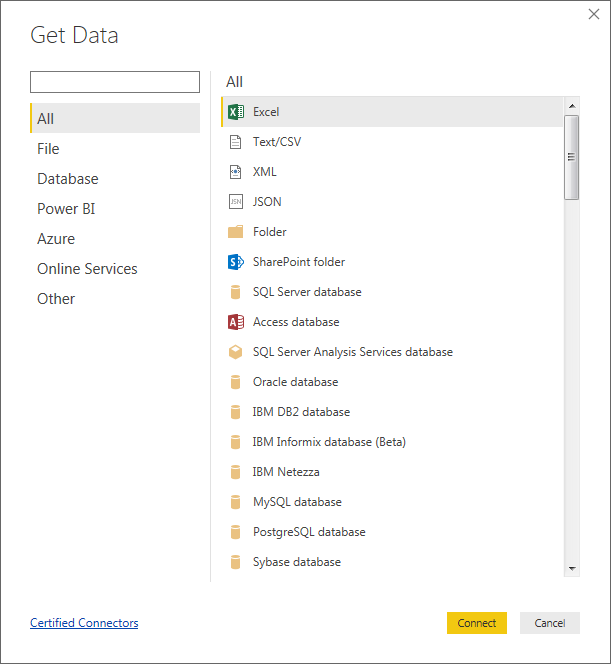This screenshot has height=664, width=611.
Task: Select MySQL database label
Action: point(297,502)
